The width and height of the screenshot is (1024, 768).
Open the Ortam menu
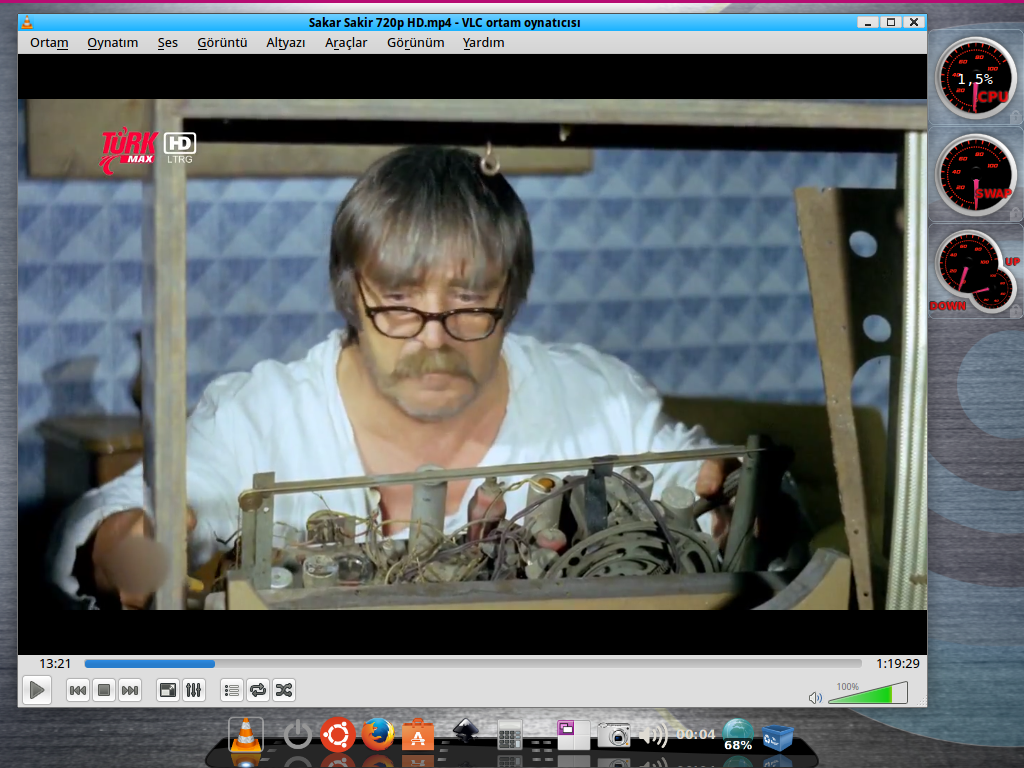(49, 43)
